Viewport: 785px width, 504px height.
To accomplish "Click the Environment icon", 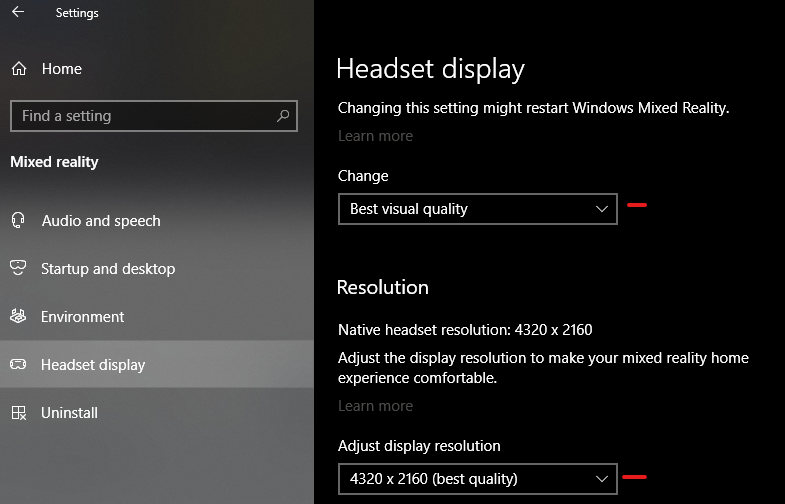I will [18, 316].
